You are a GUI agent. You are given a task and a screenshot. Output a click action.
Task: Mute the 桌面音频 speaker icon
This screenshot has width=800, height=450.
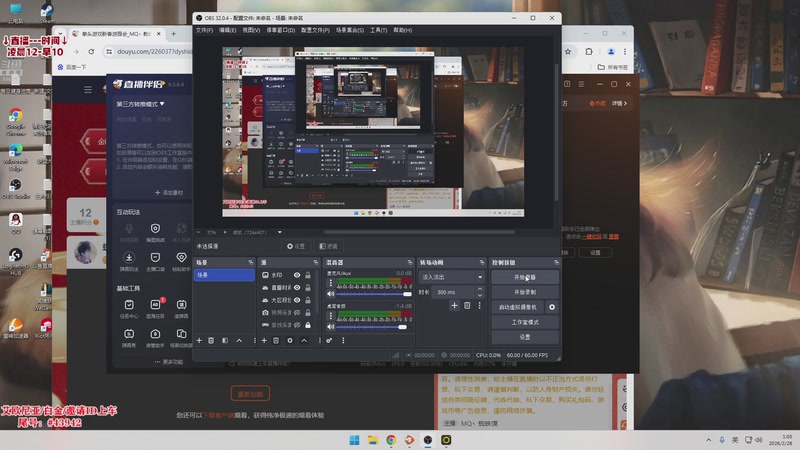pyautogui.click(x=331, y=327)
